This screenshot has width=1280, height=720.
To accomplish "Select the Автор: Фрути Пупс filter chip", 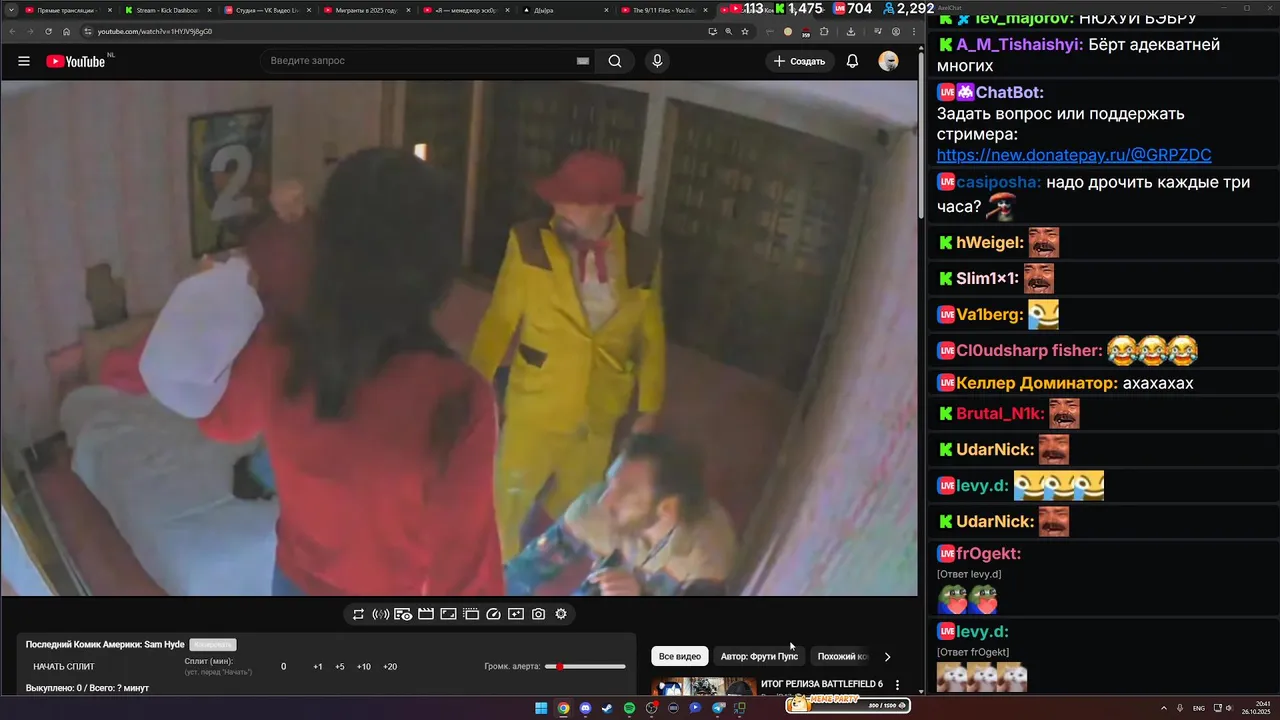I will point(759,657).
